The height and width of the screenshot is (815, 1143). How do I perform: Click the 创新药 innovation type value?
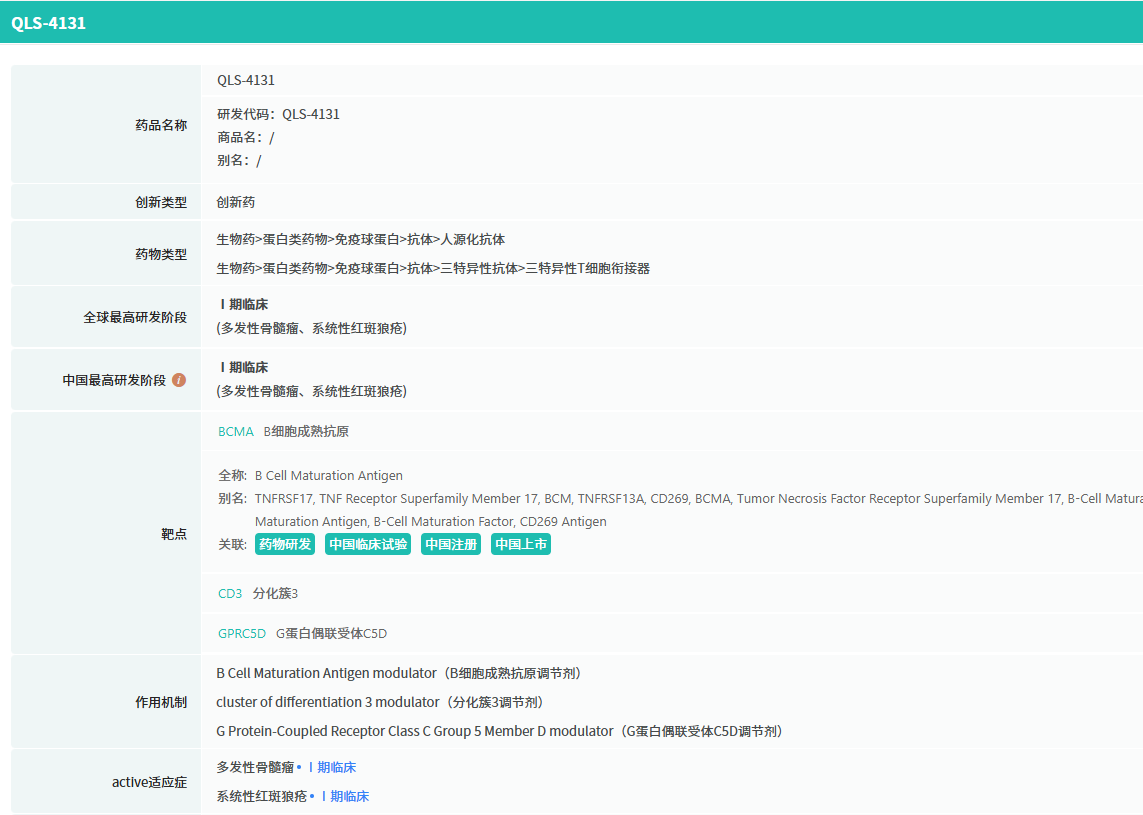pos(236,203)
